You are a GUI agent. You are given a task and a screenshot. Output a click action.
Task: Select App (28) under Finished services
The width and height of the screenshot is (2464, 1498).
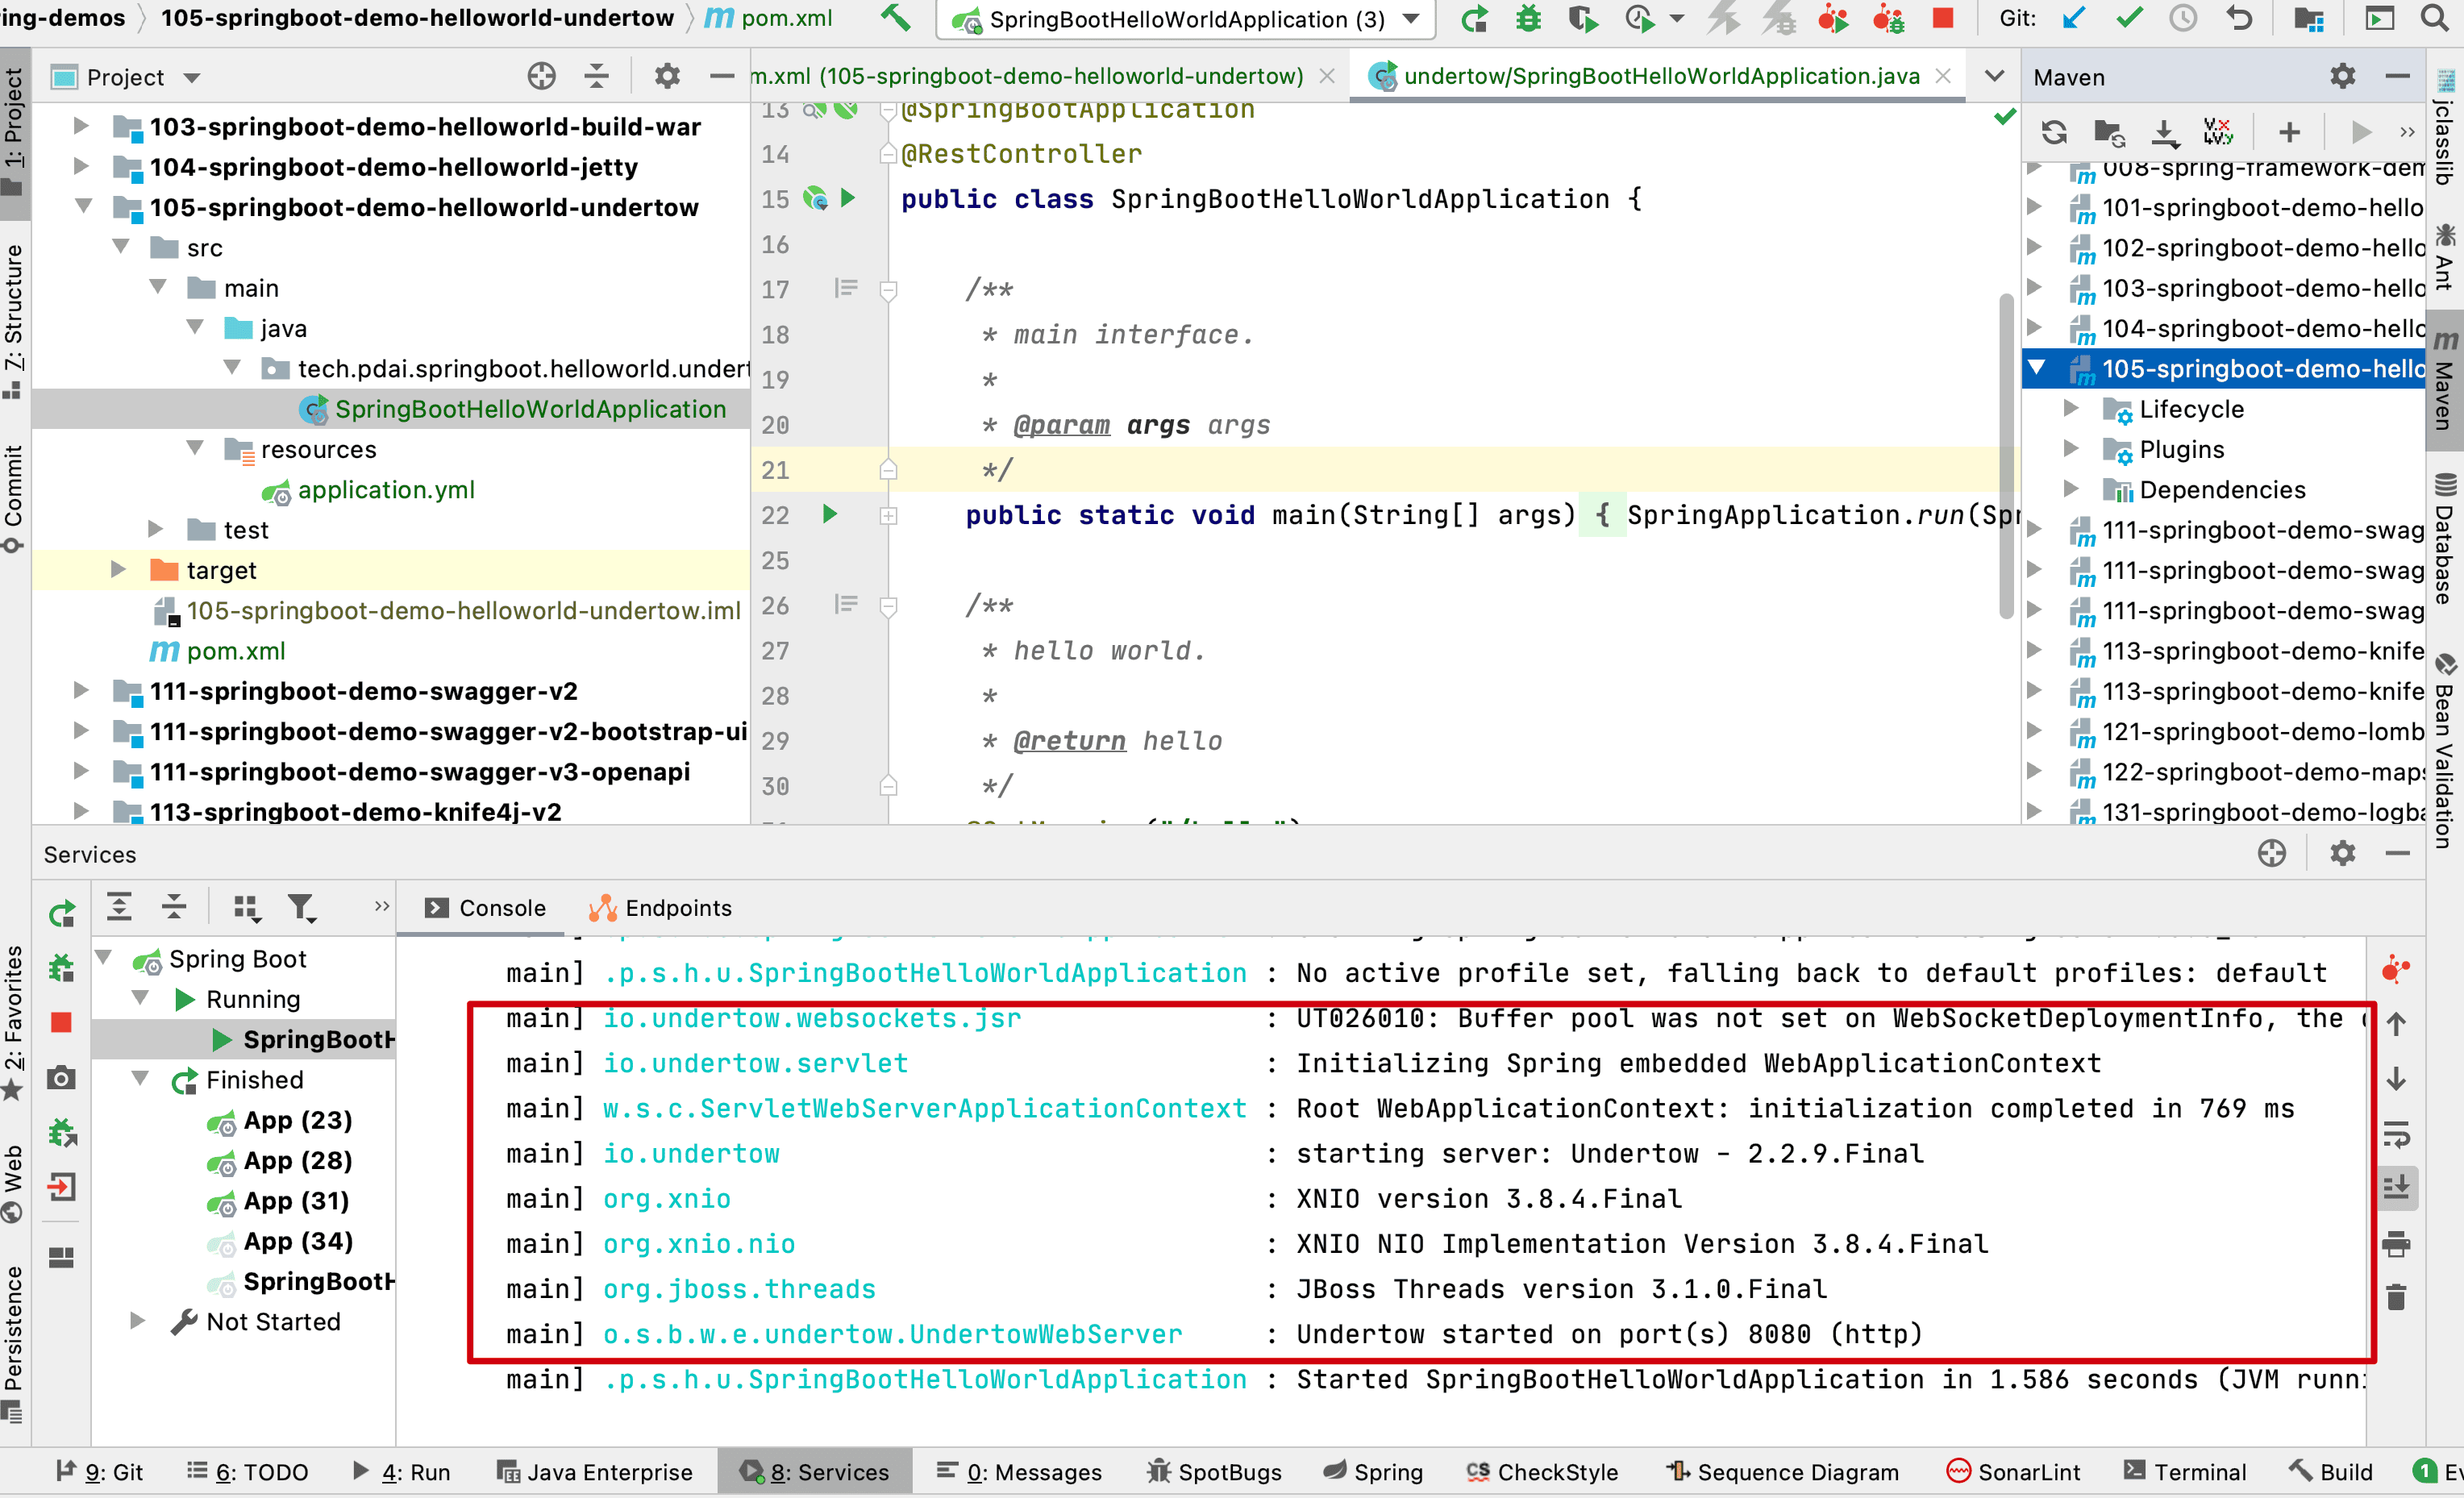coord(297,1160)
